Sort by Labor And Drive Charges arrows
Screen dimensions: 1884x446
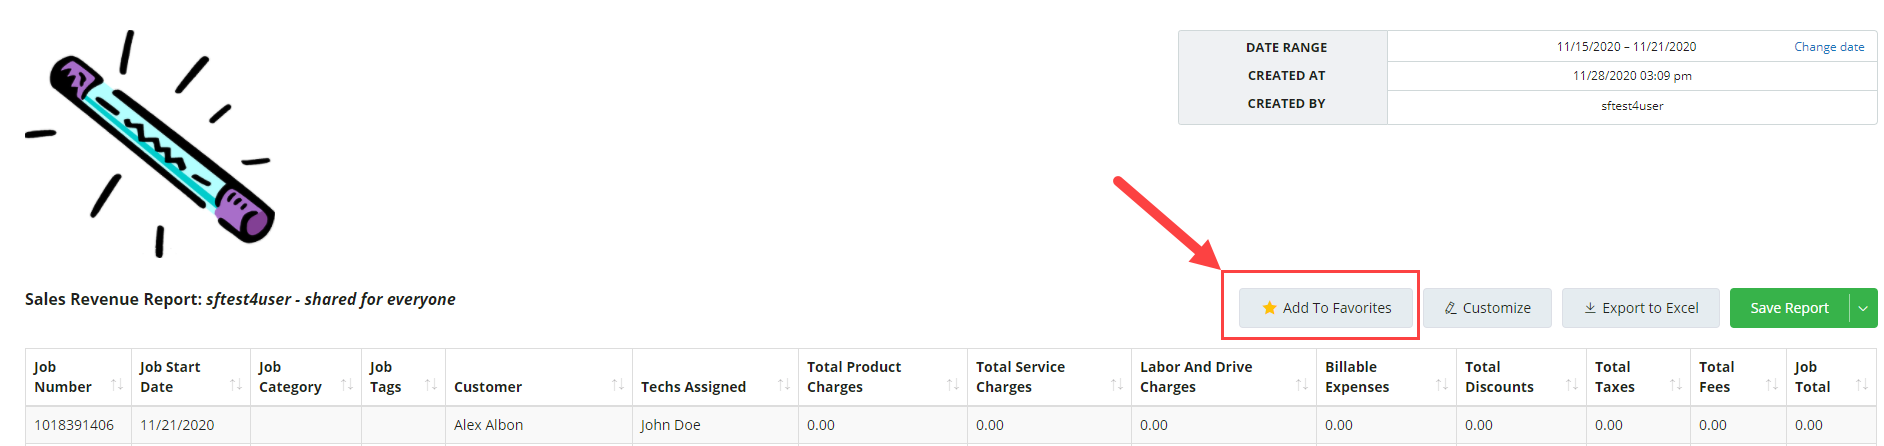coord(1302,385)
